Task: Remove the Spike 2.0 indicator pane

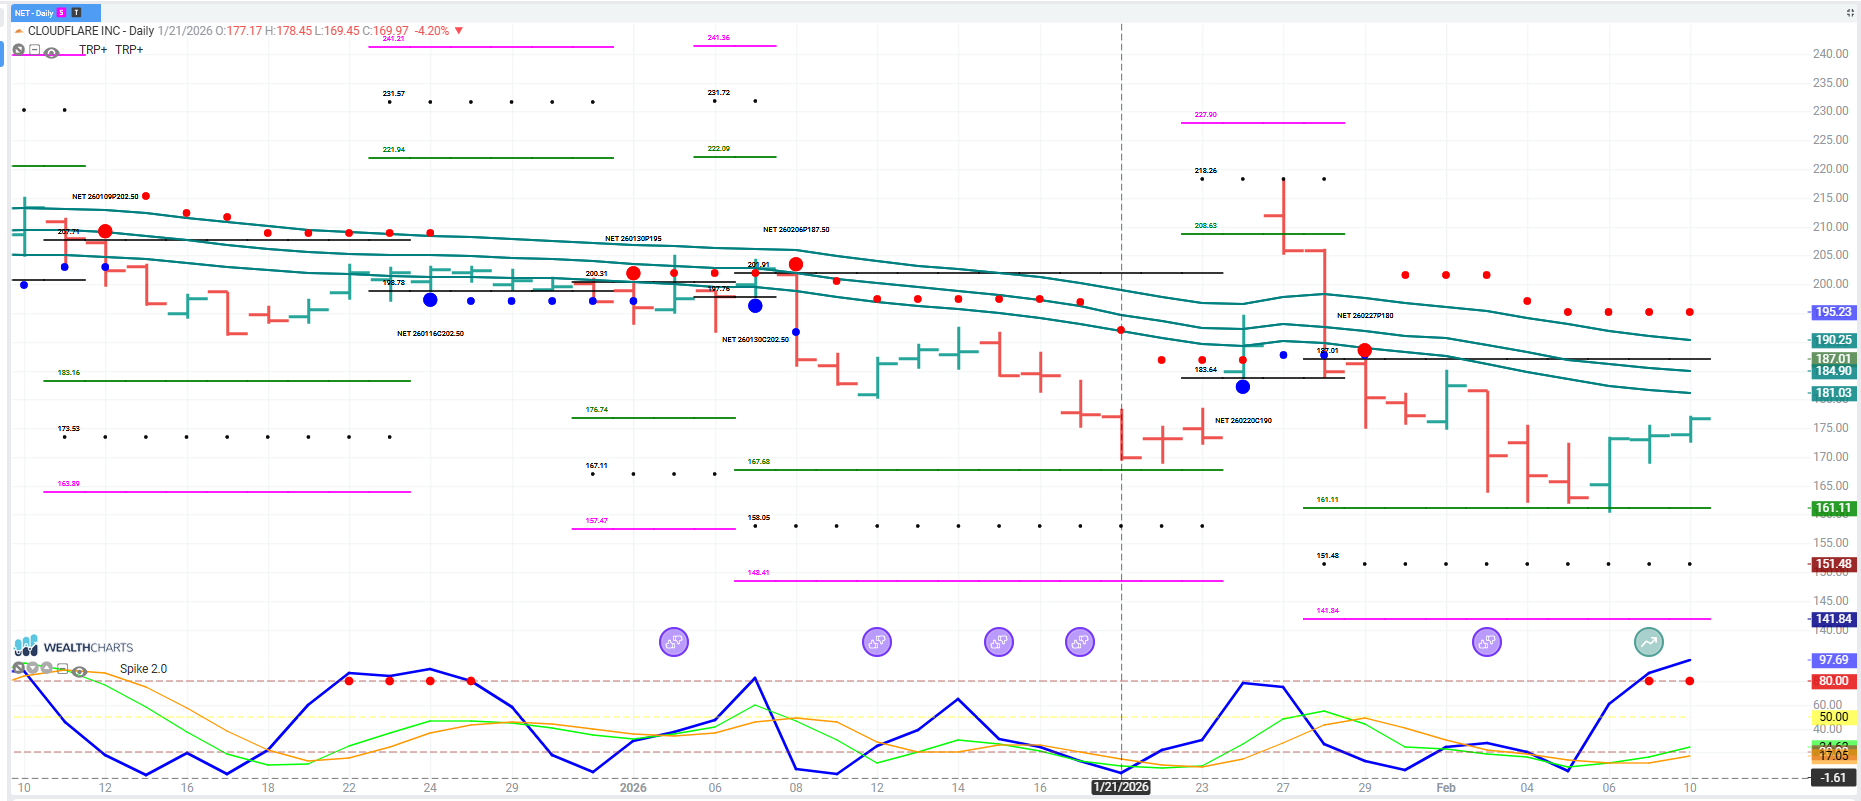Action: tap(18, 668)
